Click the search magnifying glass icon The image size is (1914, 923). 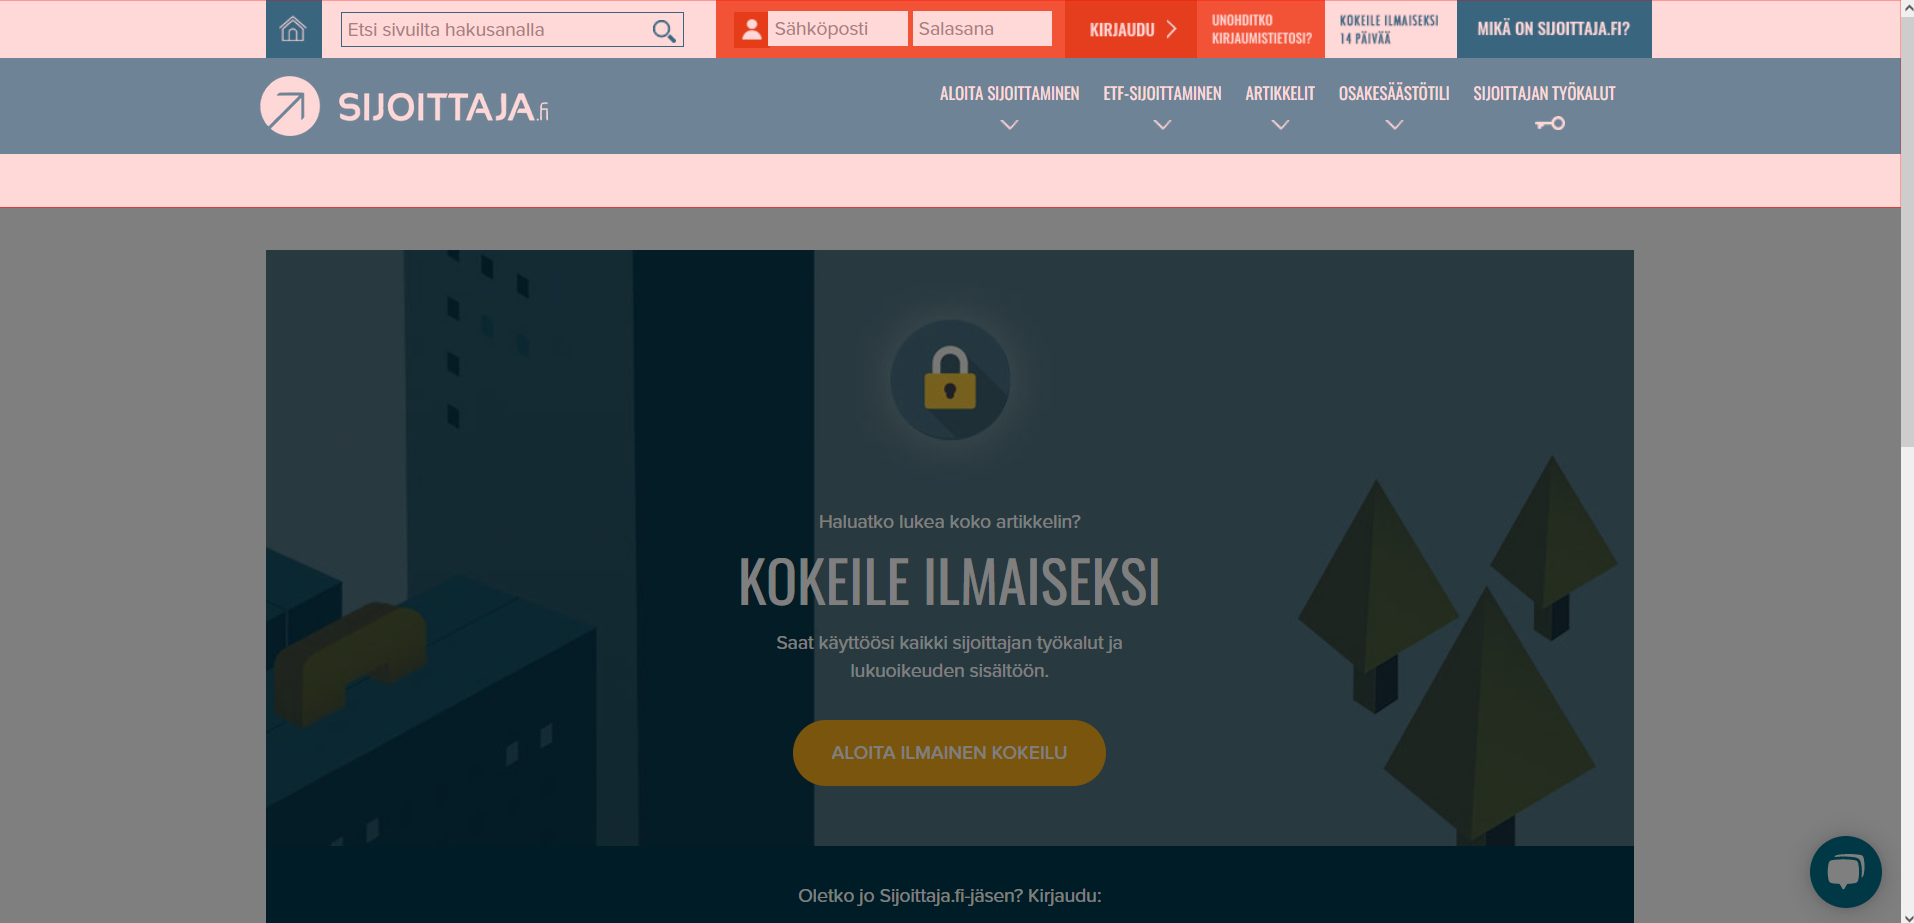tap(664, 31)
